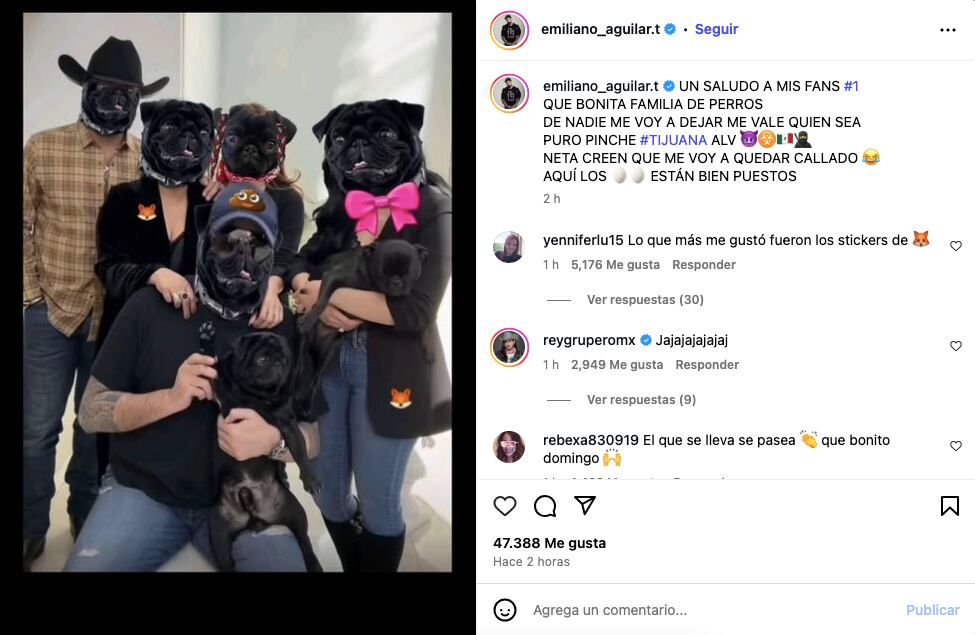975x635 pixels.
Task: Like the post with the heart icon
Action: click(505, 506)
